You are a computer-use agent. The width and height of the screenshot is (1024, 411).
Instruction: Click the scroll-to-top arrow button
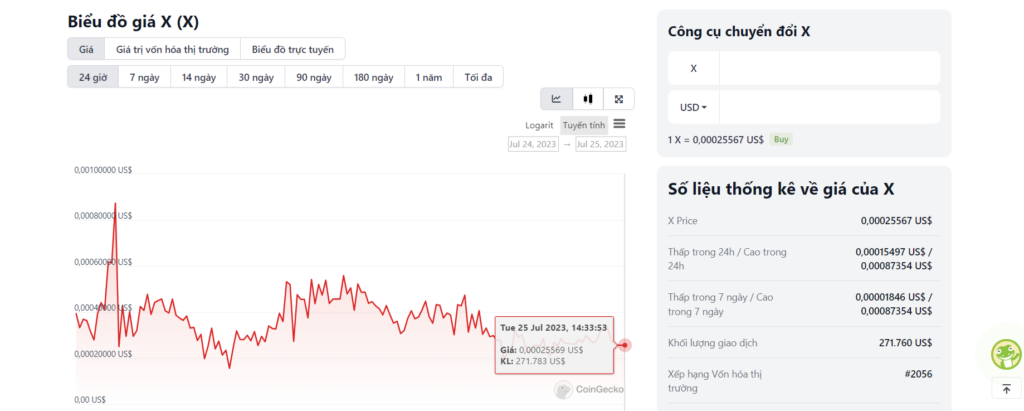click(x=1005, y=388)
